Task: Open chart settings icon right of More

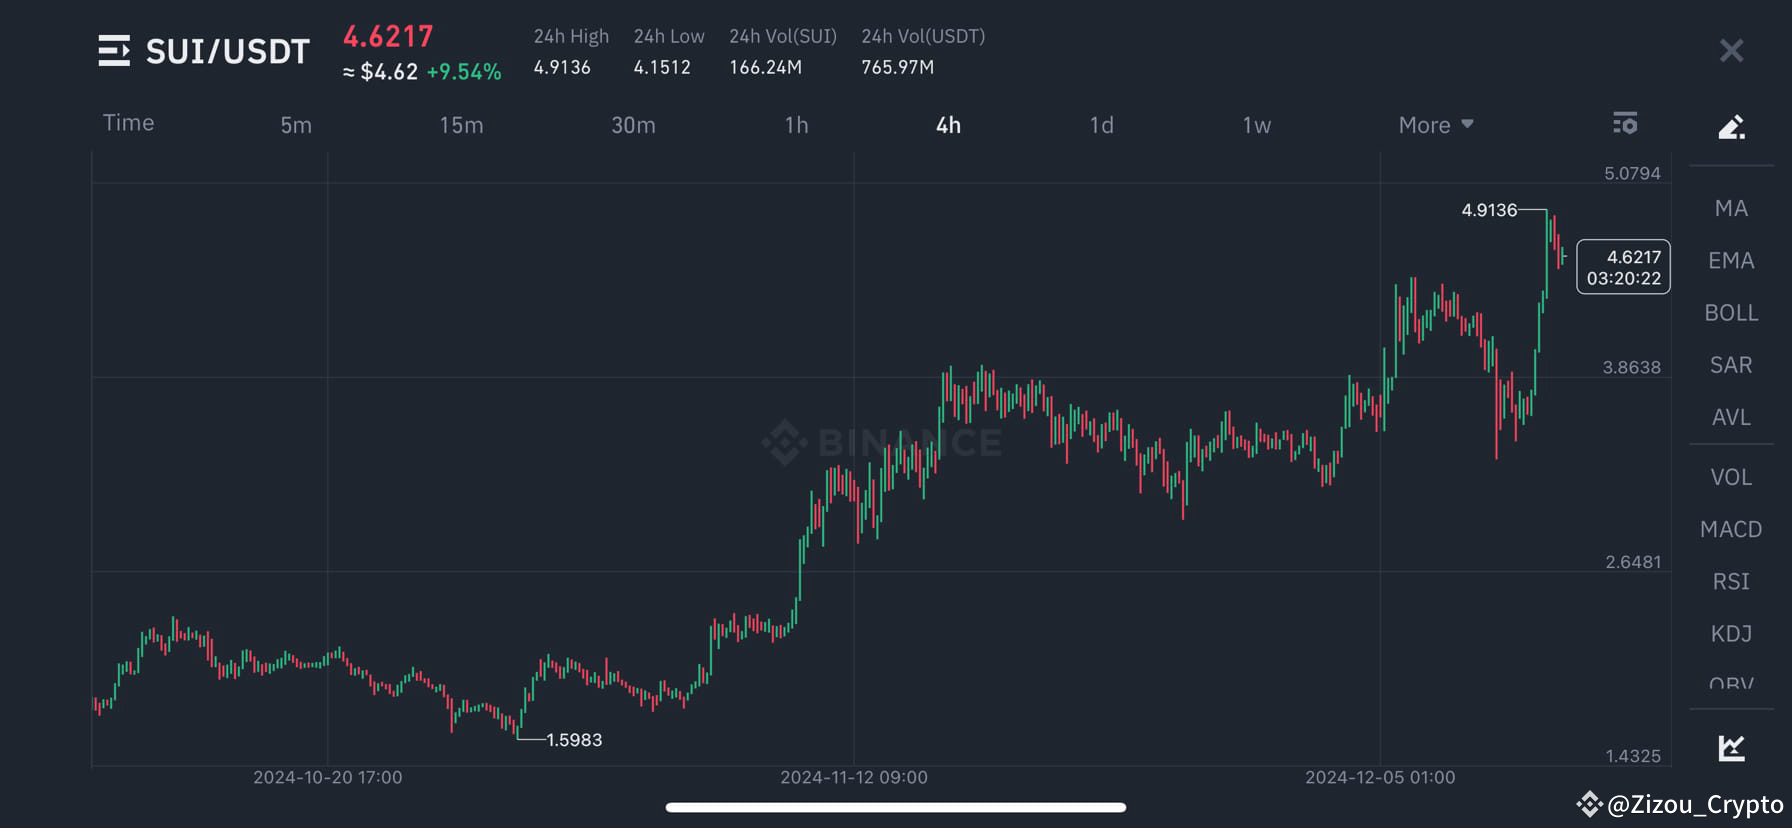Action: (1625, 124)
